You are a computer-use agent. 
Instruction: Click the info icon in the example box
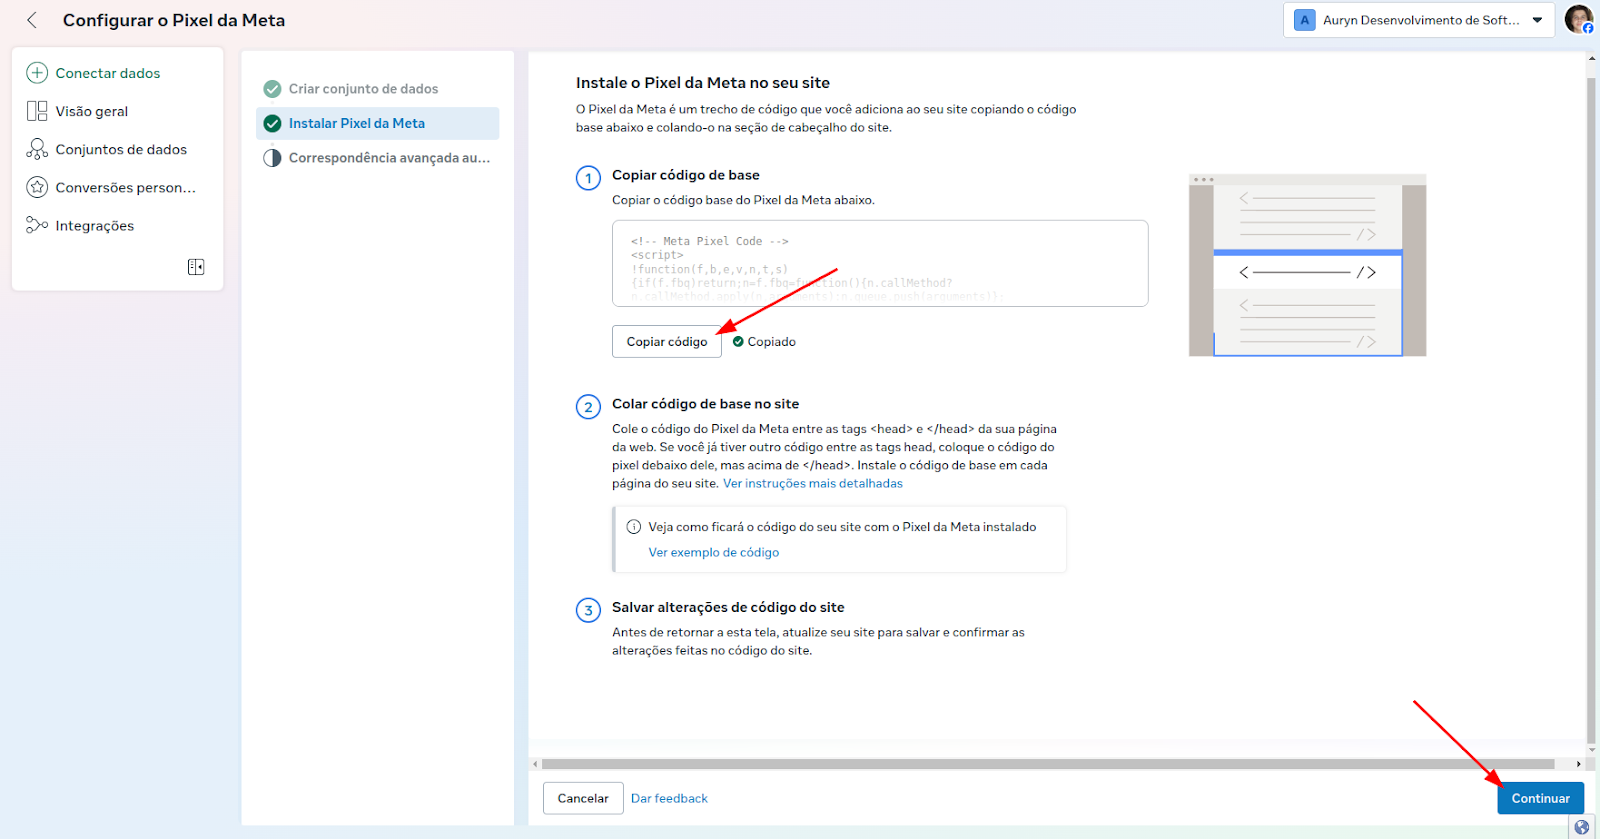(633, 527)
